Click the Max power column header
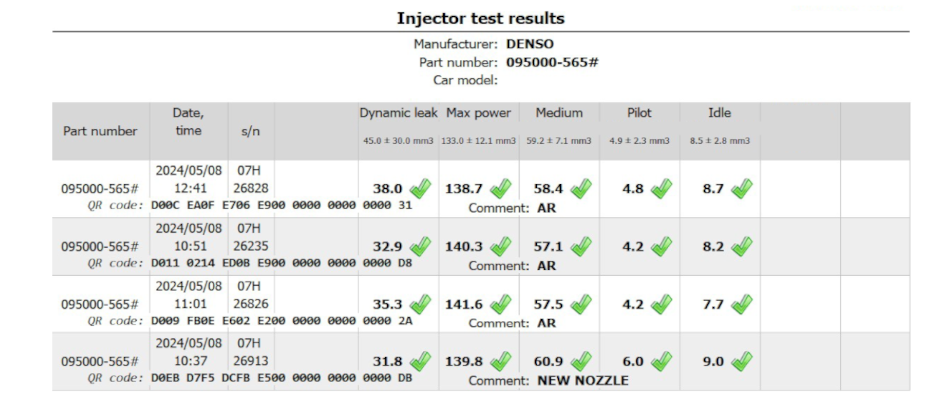Screen dimensions: 950x400 coord(478,113)
